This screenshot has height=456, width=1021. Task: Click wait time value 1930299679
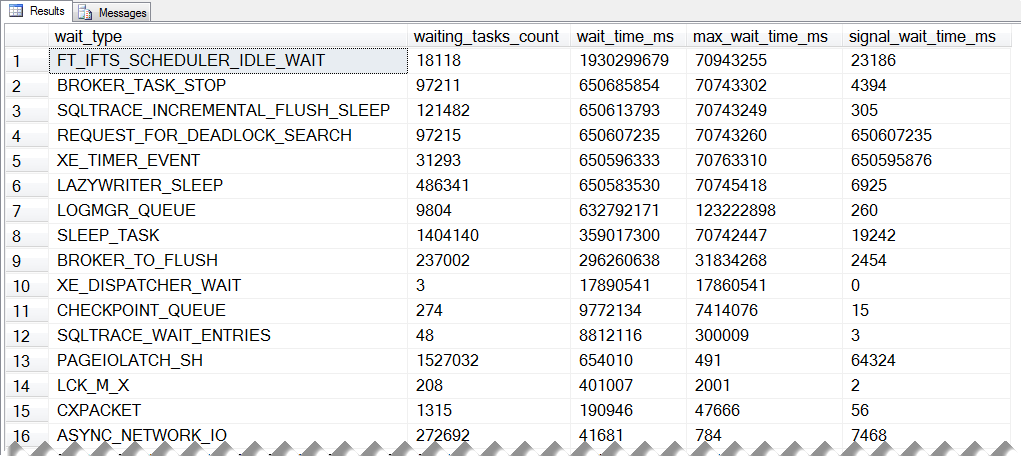pyautogui.click(x=629, y=61)
